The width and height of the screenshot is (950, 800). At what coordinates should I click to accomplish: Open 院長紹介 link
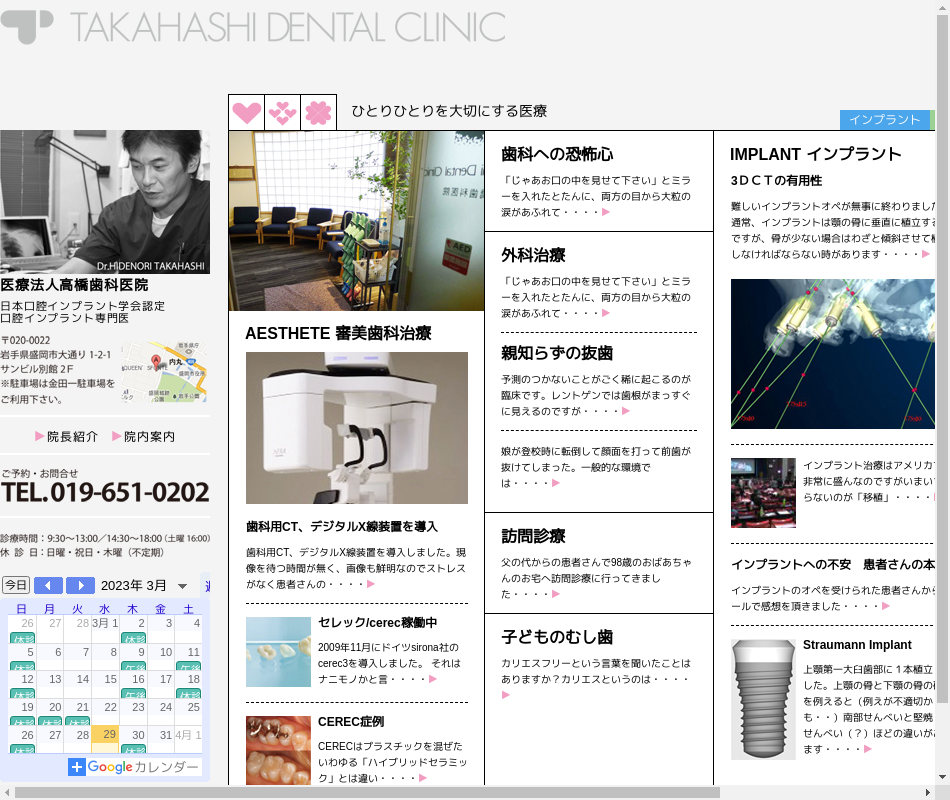pyautogui.click(x=67, y=436)
